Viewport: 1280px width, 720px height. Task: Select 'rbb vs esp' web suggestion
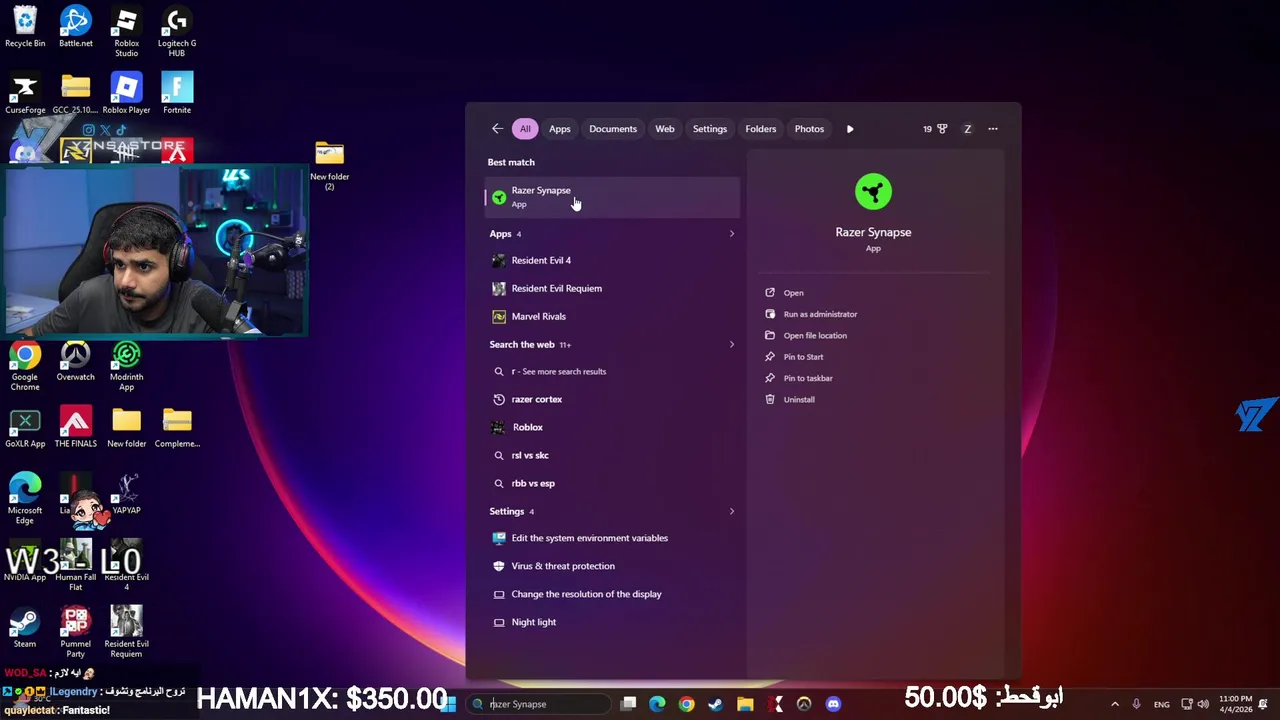click(612, 483)
